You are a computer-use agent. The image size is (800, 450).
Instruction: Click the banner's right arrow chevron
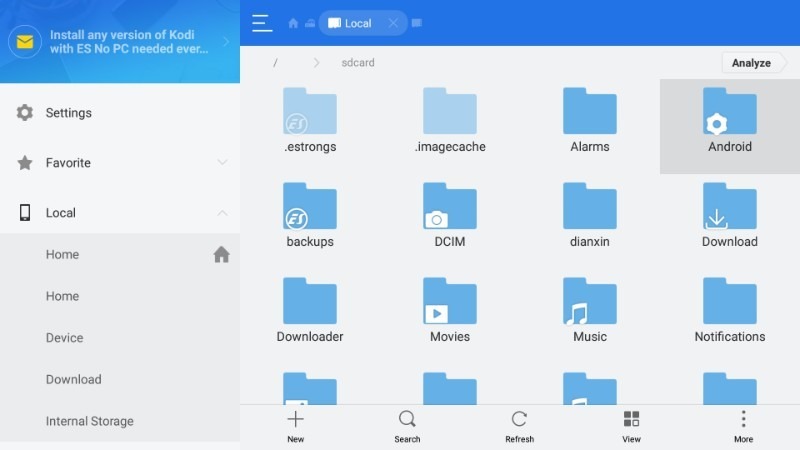pyautogui.click(x=226, y=42)
